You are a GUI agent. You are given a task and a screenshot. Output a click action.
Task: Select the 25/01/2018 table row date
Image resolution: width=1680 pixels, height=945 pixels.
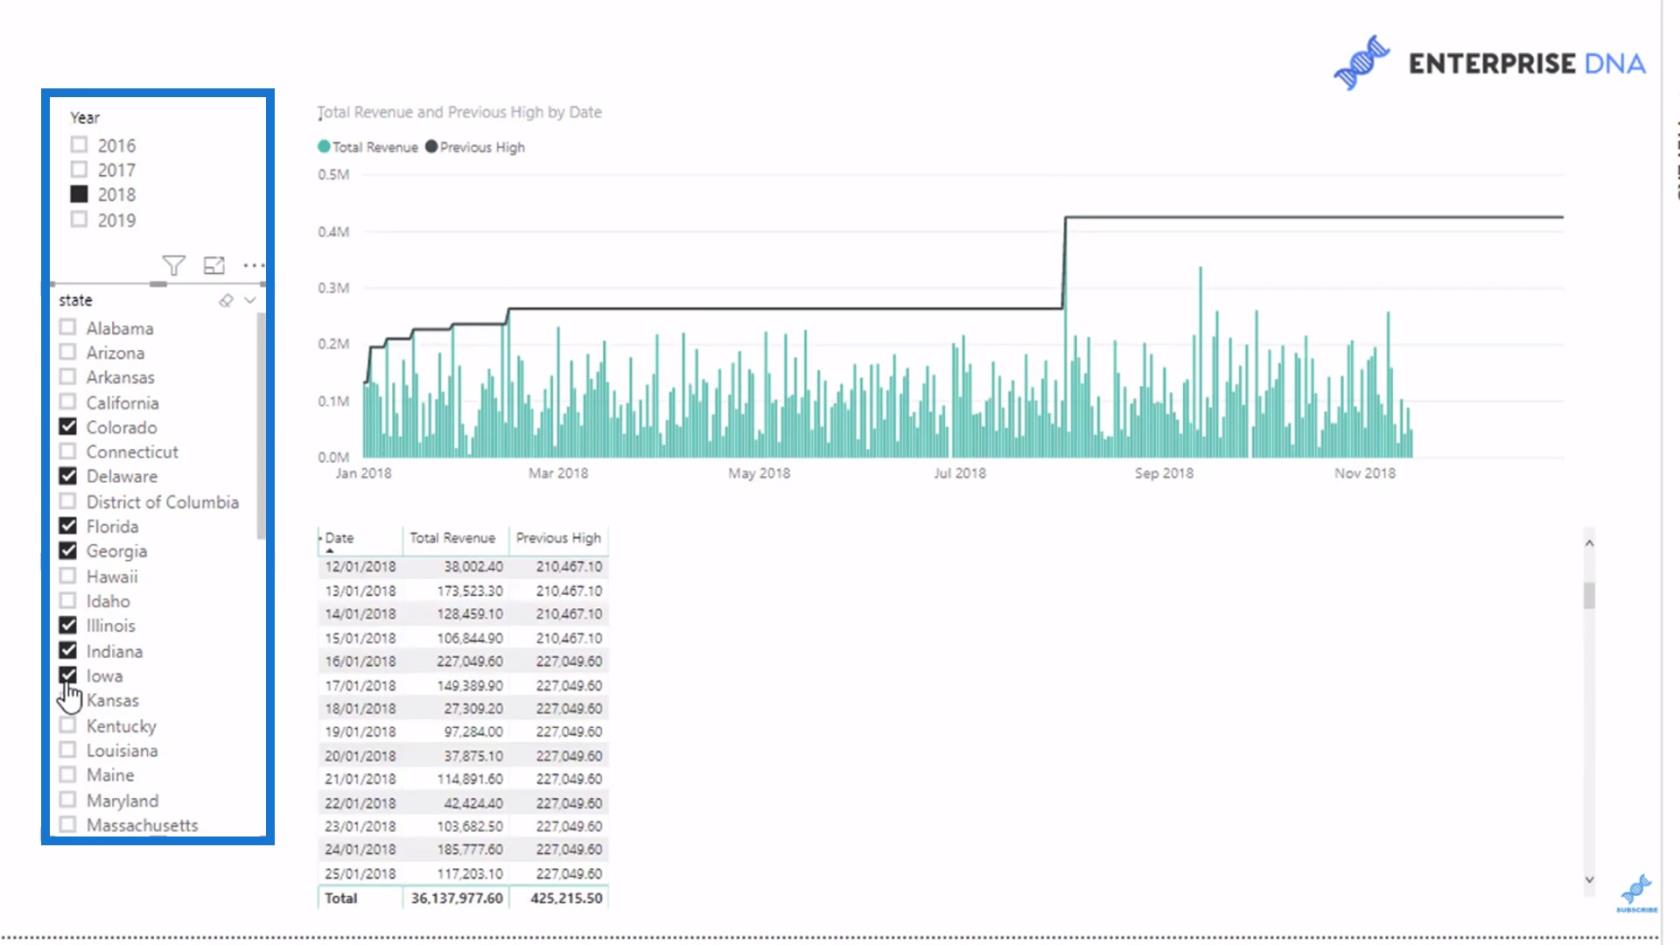coord(360,873)
